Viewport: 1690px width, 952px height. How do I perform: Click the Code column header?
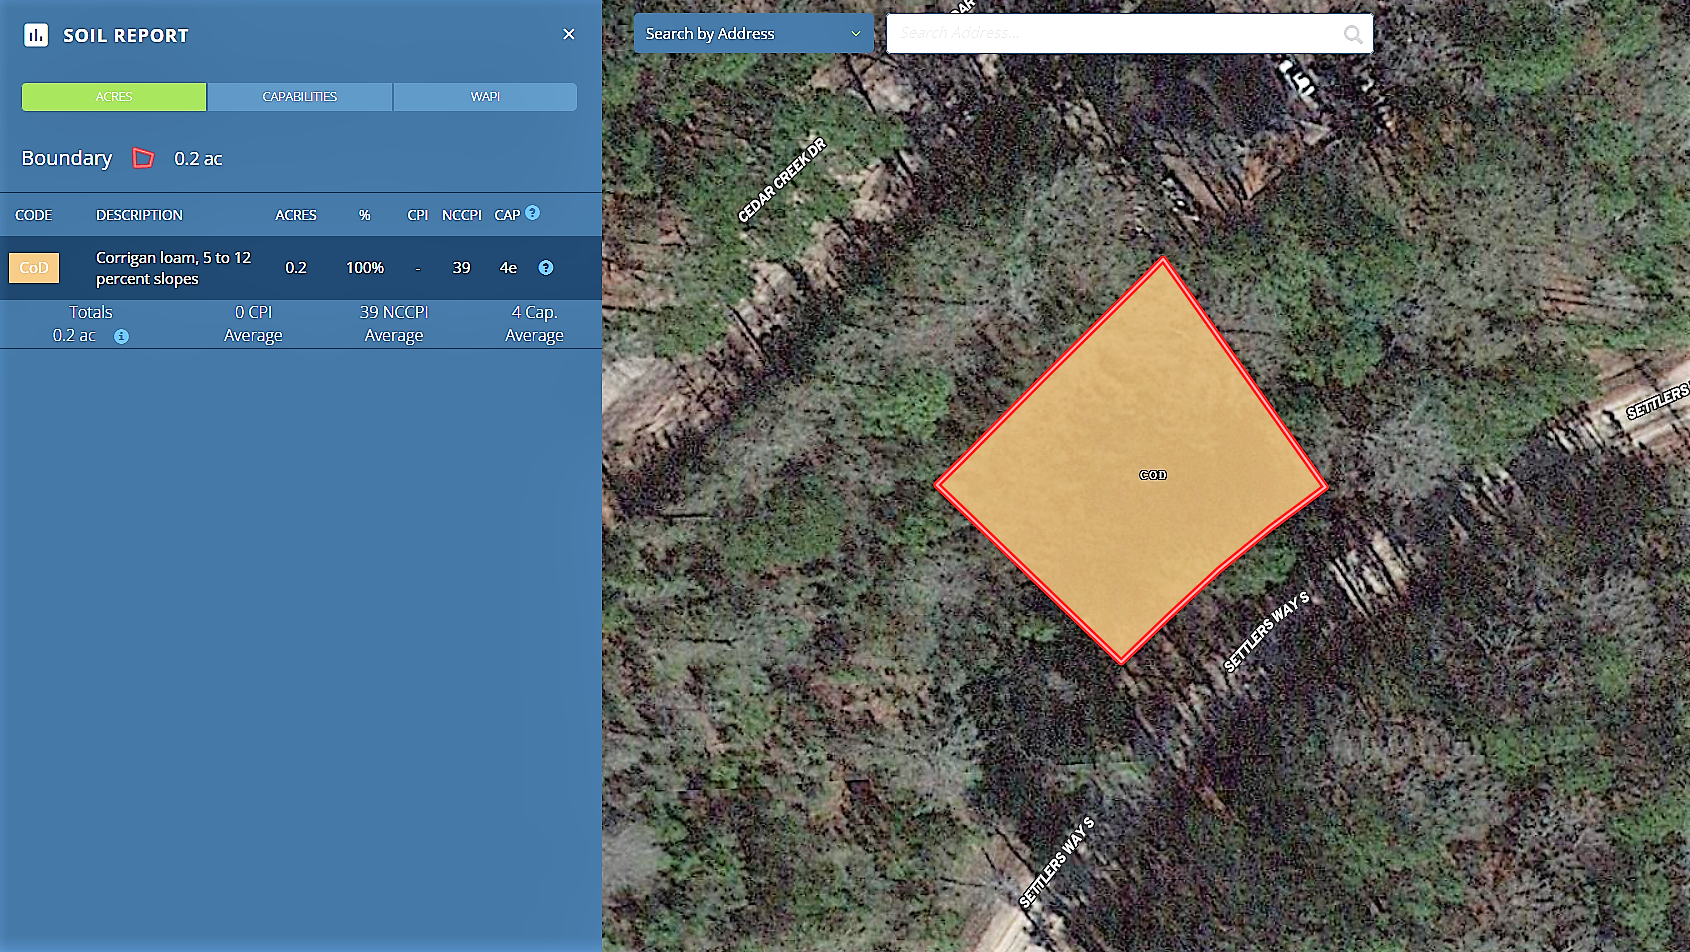[33, 215]
